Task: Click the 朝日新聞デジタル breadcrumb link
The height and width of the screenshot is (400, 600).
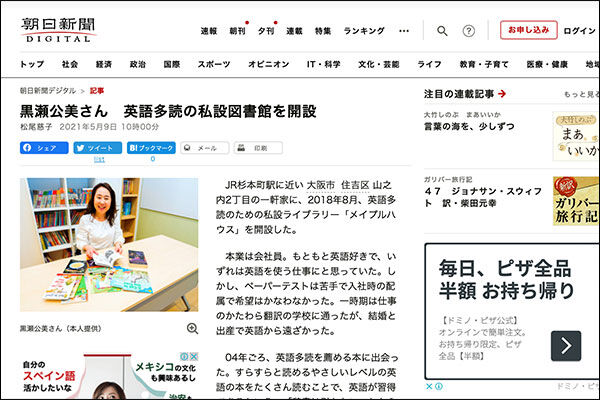Action: pyautogui.click(x=48, y=91)
